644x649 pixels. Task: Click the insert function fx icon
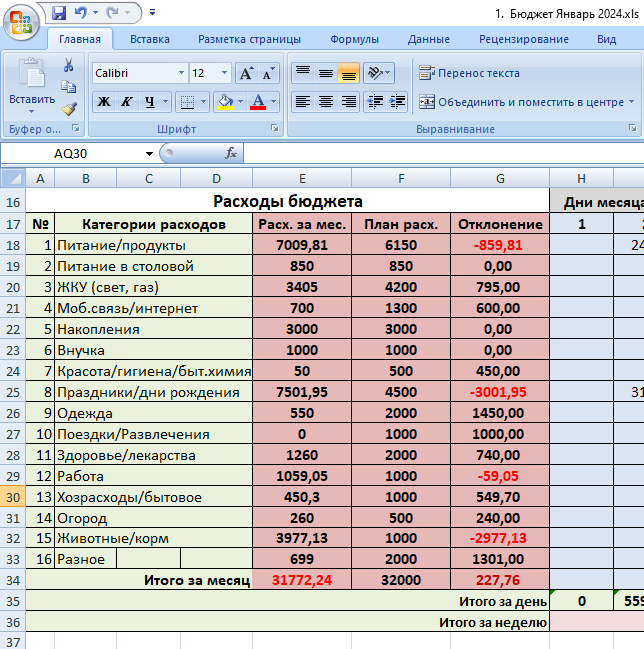coord(231,153)
